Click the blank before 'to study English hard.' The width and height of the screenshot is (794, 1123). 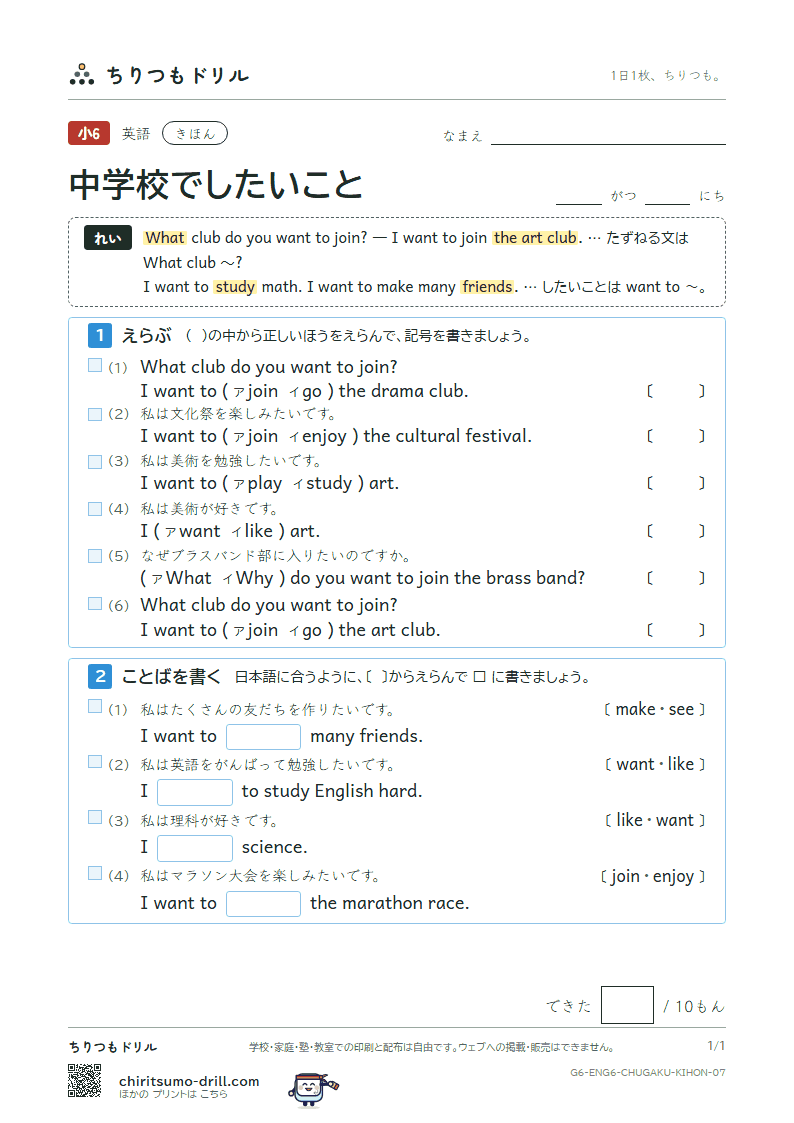coord(195,792)
